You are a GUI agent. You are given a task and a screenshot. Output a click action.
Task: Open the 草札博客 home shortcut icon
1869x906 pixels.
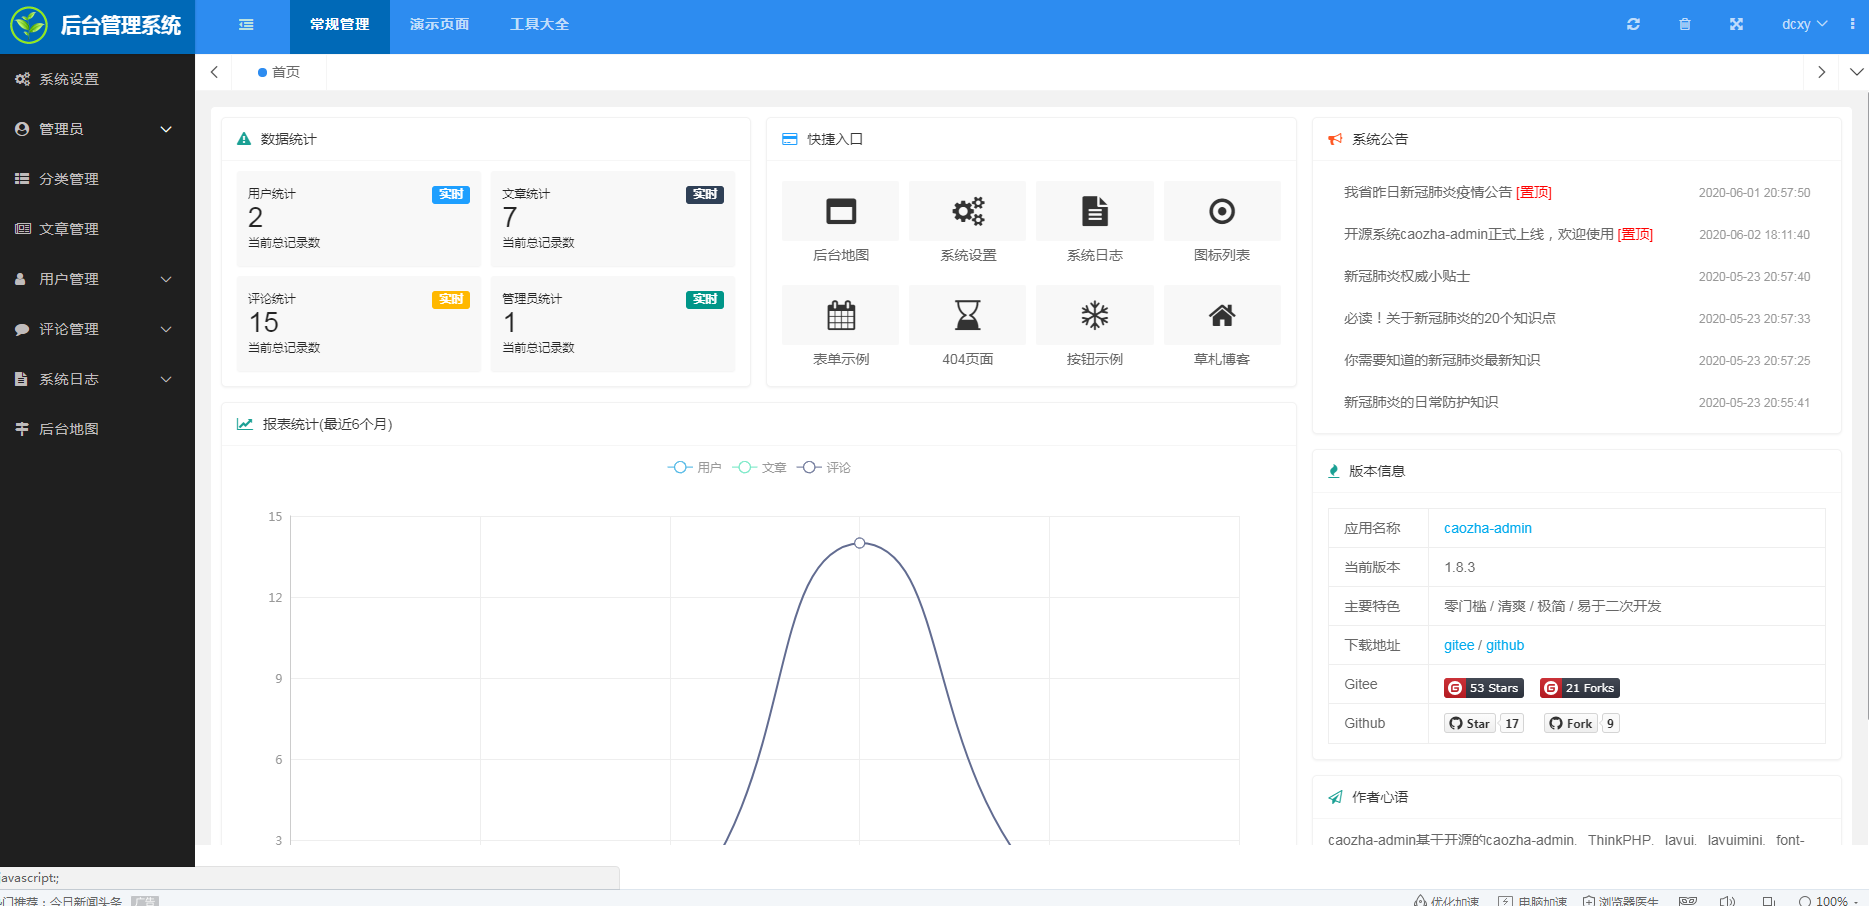(x=1221, y=316)
